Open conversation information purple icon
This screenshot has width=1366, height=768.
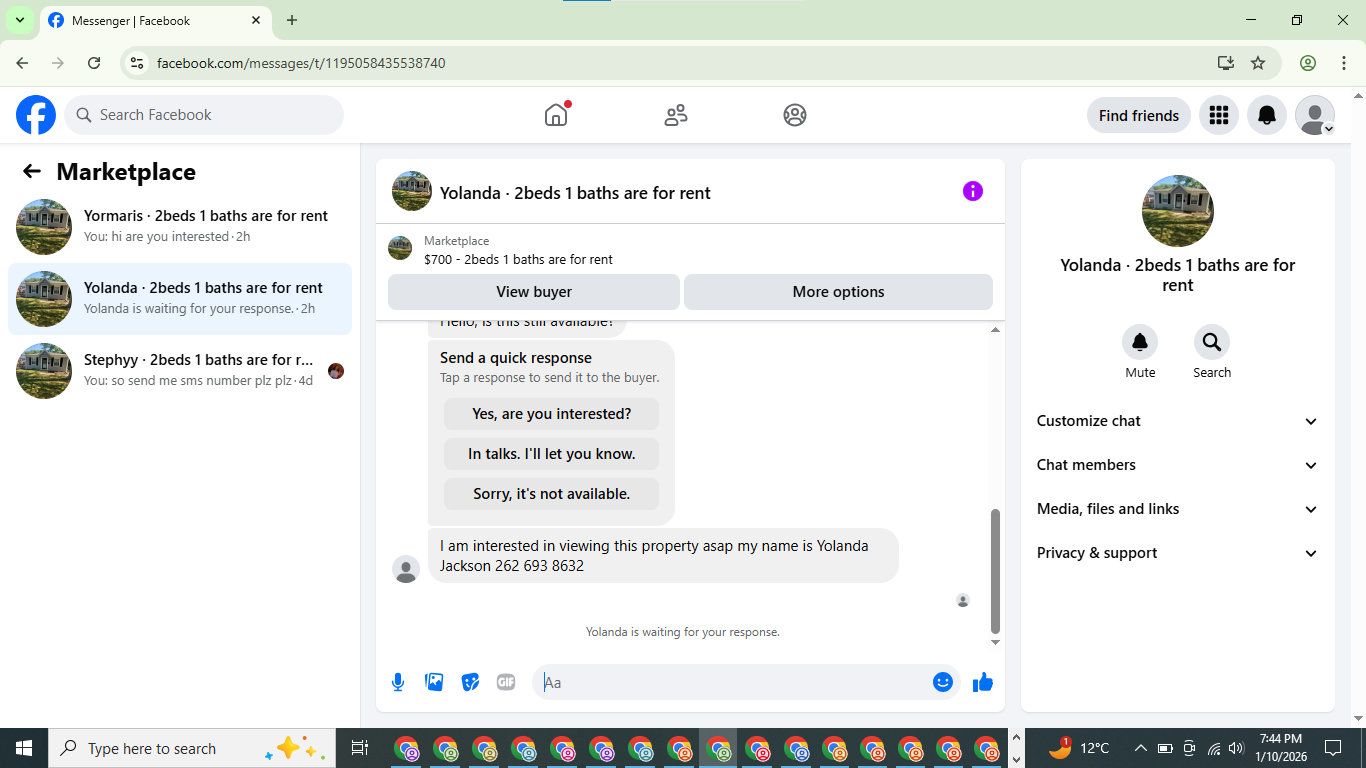(x=973, y=191)
